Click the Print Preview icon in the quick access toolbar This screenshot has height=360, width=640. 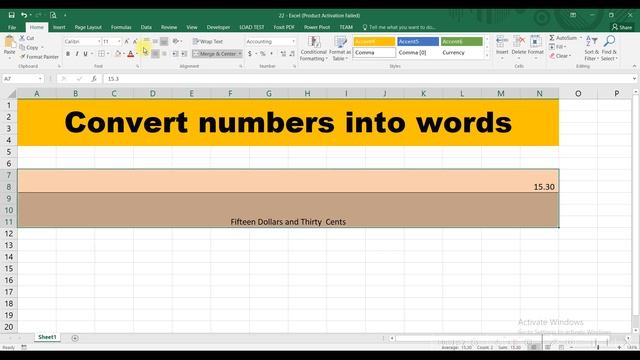pos(53,15)
